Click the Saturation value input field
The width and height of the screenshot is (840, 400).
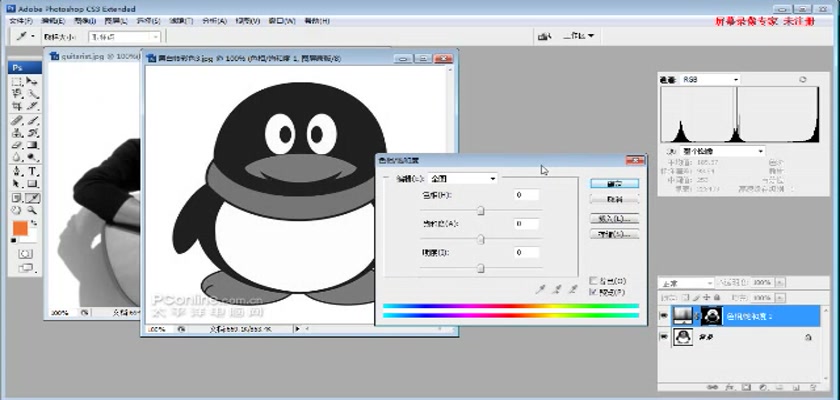[x=526, y=224]
